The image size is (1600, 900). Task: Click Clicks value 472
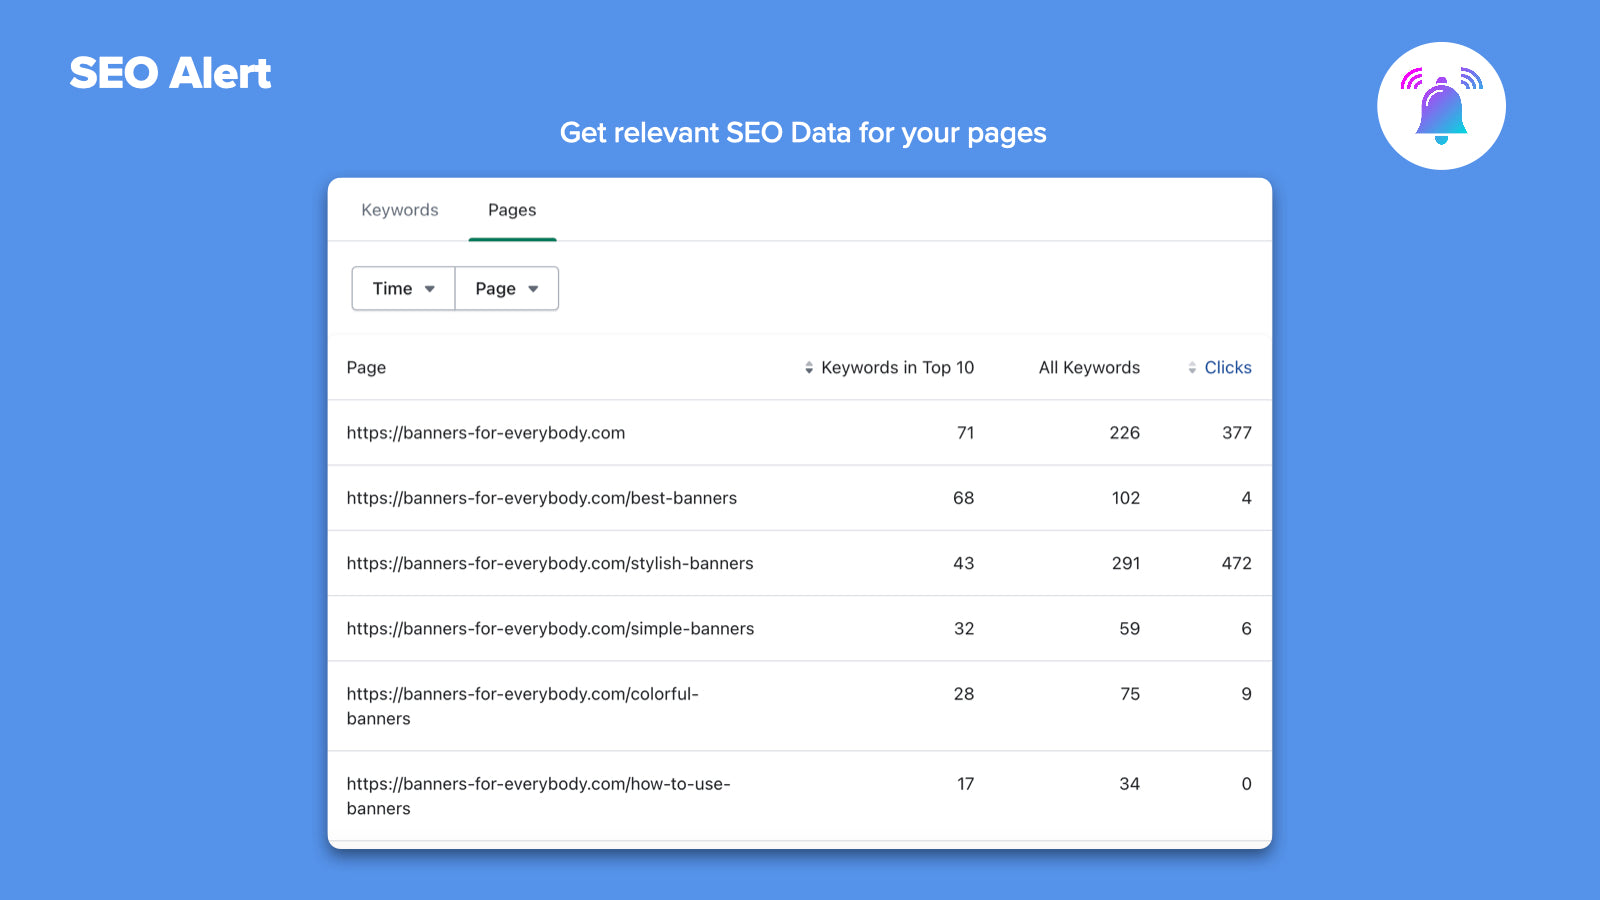(x=1237, y=563)
